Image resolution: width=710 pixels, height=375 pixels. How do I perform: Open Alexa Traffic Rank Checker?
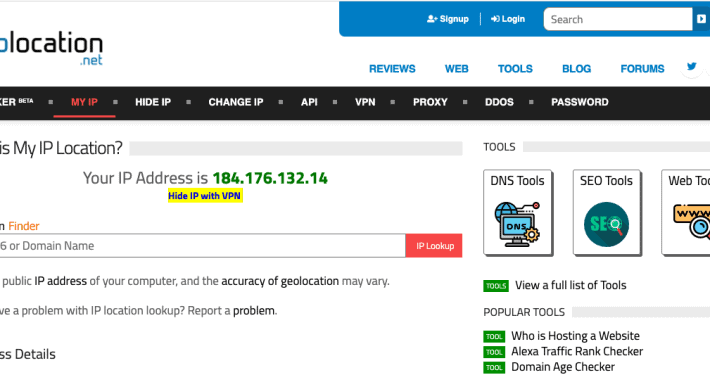577,351
